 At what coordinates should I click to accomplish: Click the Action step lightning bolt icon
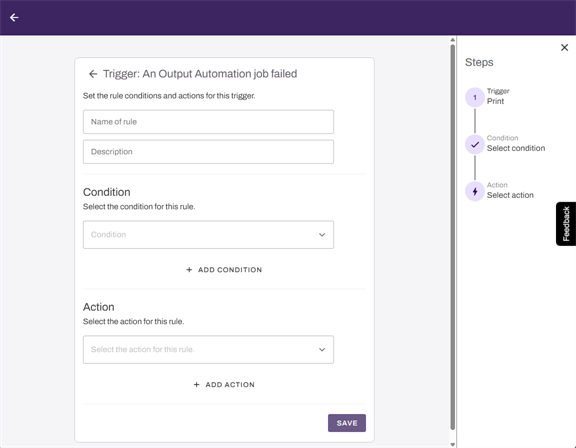point(475,191)
